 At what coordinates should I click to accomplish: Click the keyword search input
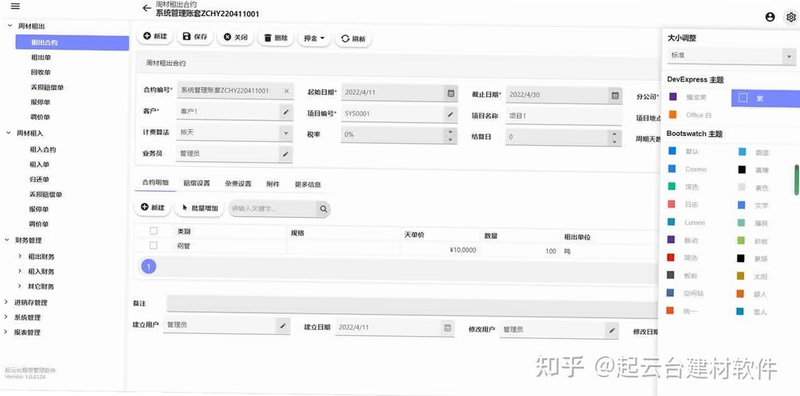(x=273, y=209)
